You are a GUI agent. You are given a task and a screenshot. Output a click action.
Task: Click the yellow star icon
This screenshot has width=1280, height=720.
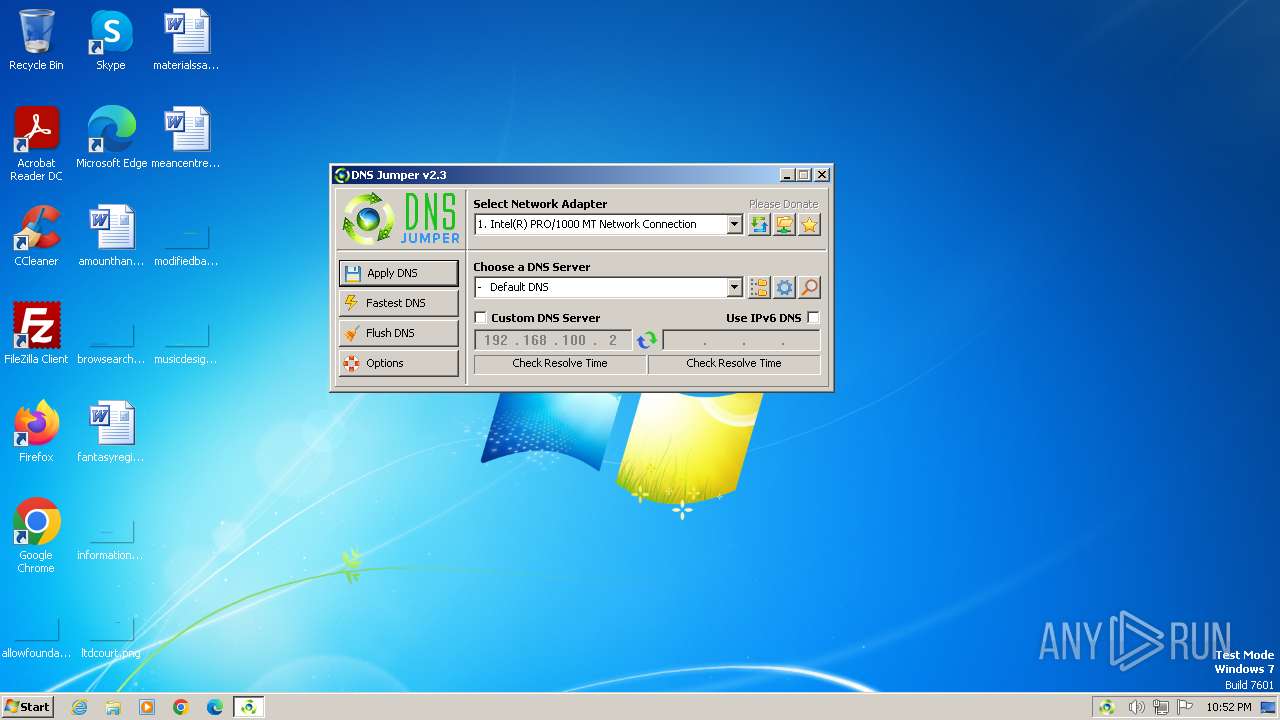[809, 225]
